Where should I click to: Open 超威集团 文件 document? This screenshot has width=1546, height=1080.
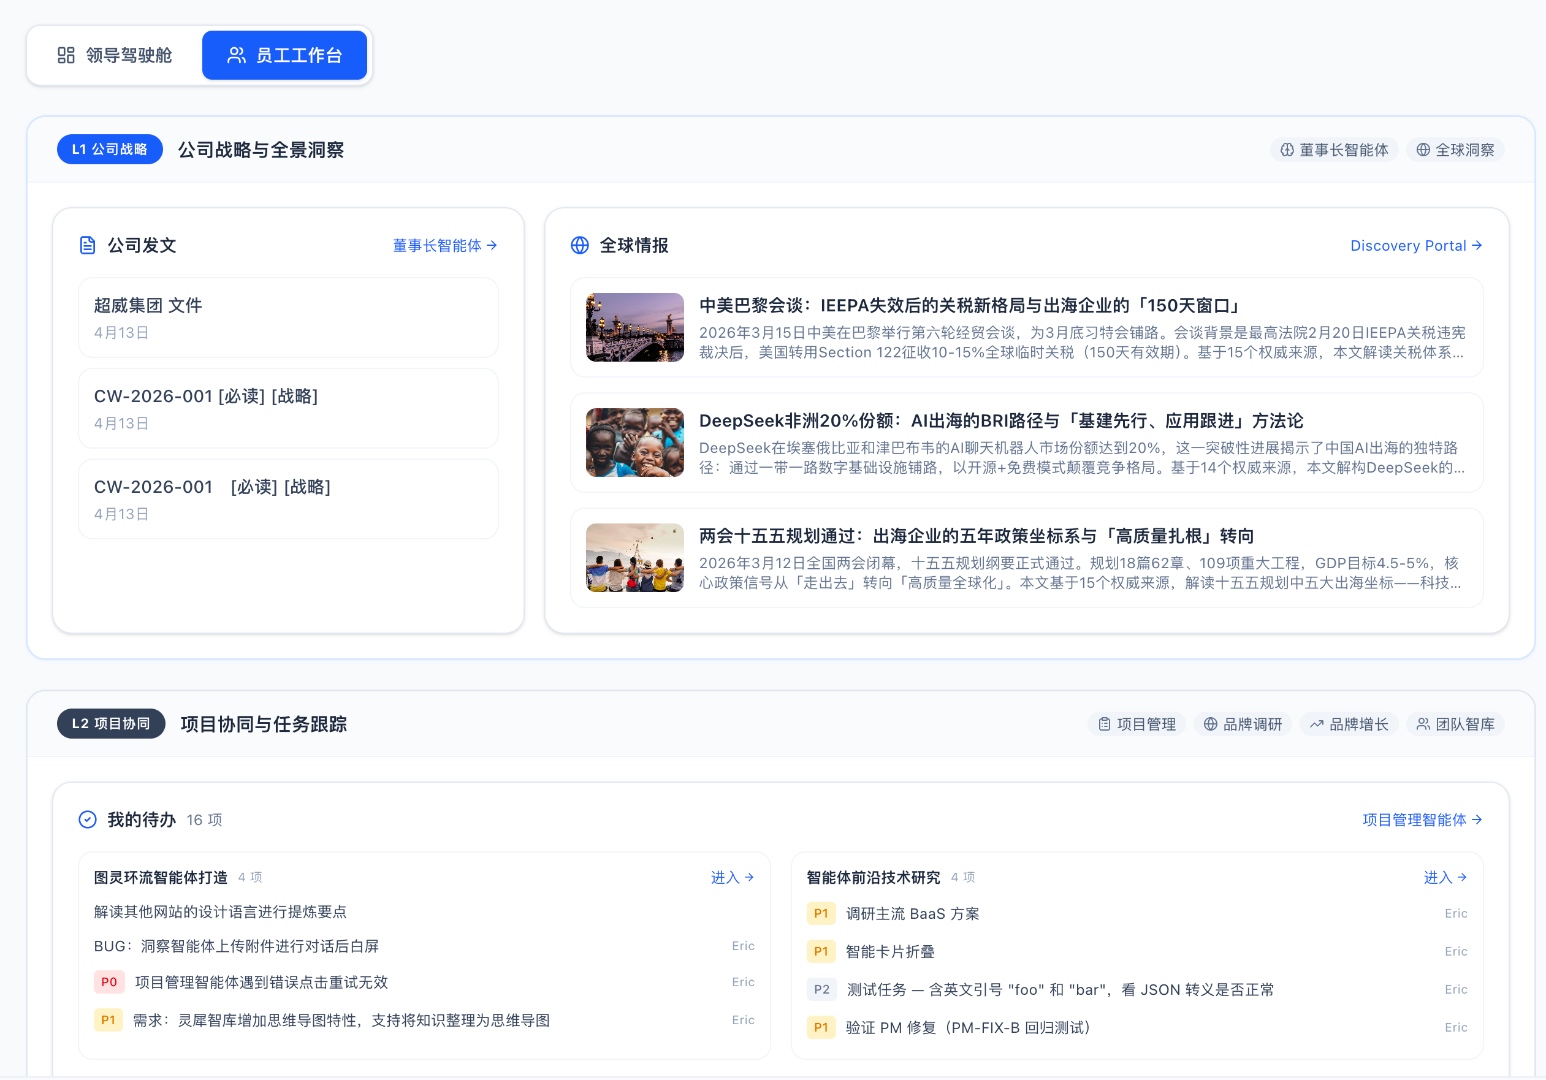pyautogui.click(x=288, y=318)
